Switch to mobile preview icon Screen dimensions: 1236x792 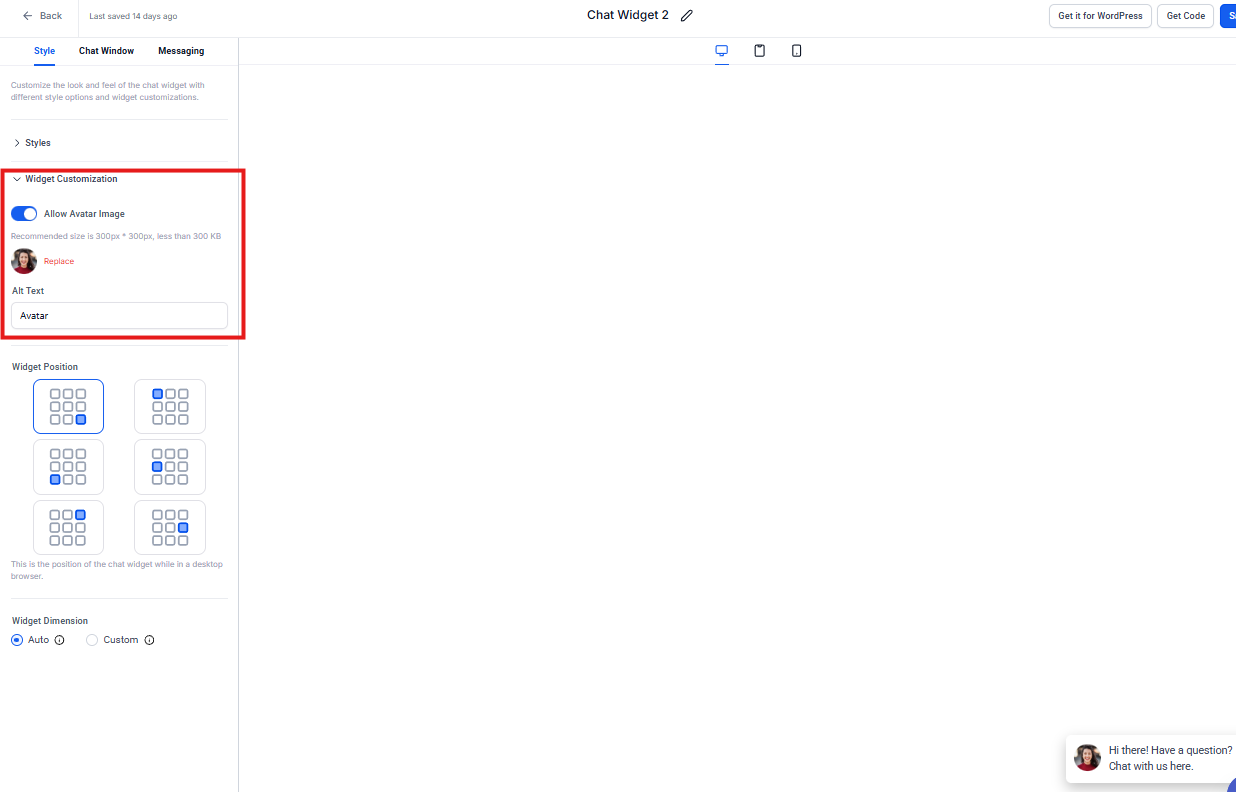tap(796, 51)
